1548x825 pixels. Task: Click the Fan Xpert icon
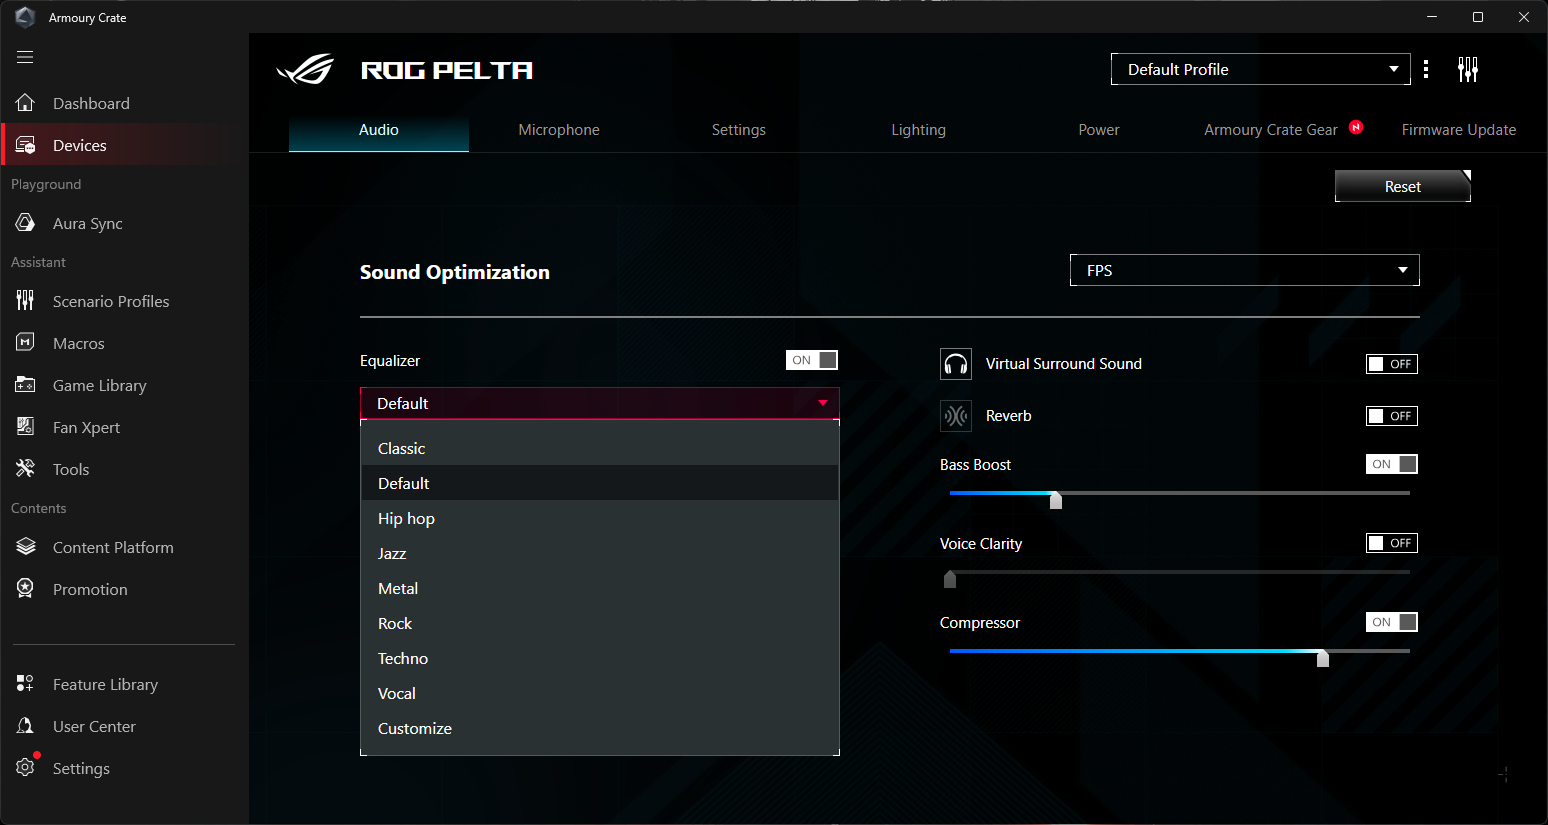(26, 427)
